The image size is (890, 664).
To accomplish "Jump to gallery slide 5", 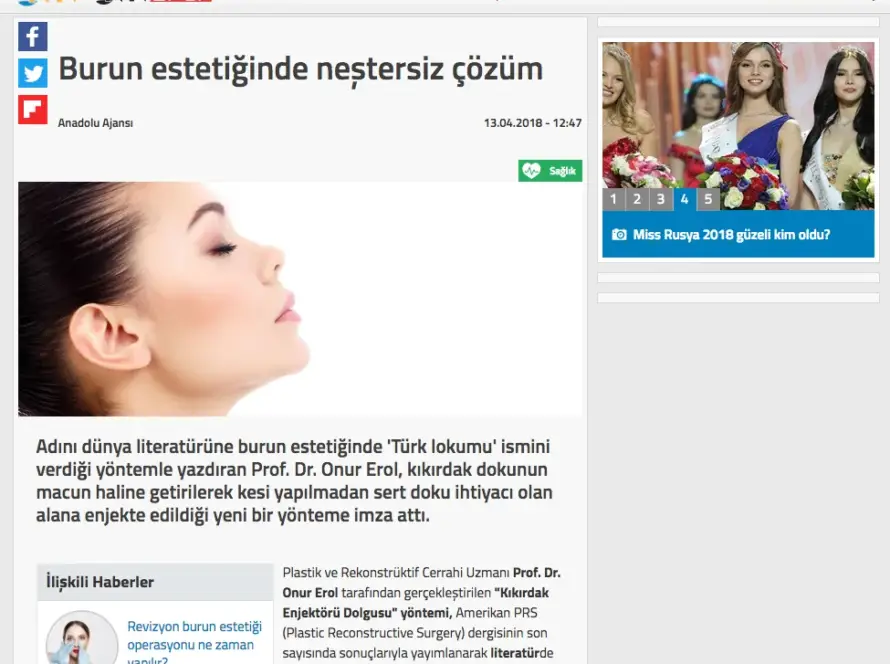I will (x=708, y=199).
